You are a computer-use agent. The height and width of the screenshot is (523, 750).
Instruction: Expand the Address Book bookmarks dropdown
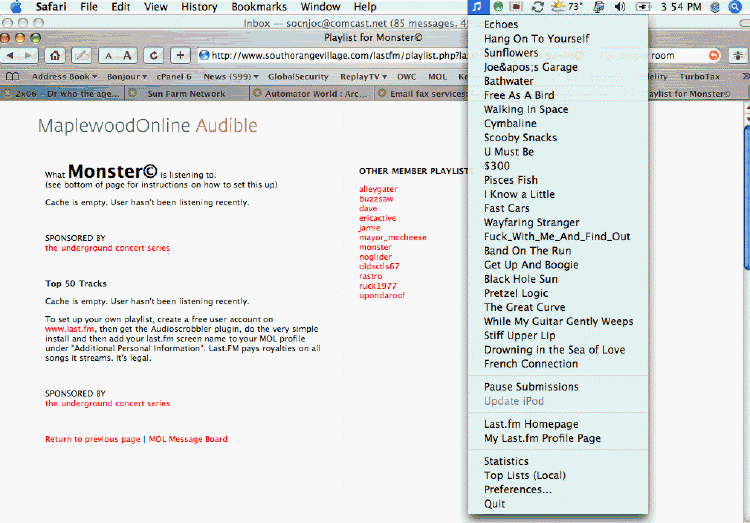(x=65, y=77)
